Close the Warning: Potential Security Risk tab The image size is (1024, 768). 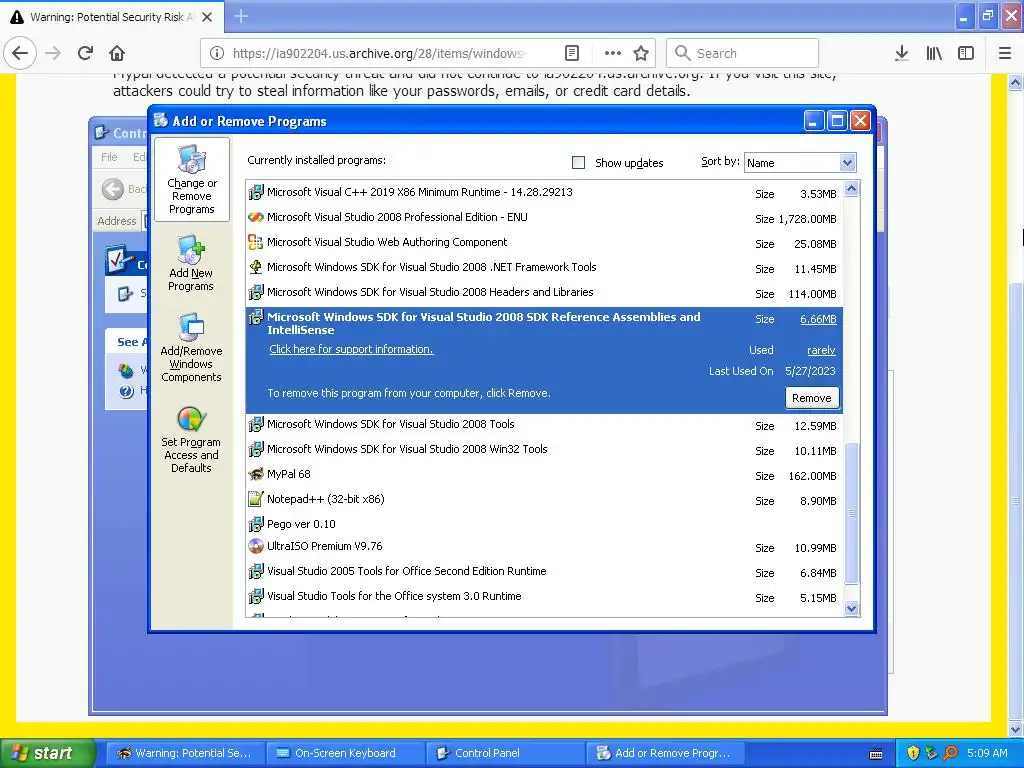click(207, 17)
